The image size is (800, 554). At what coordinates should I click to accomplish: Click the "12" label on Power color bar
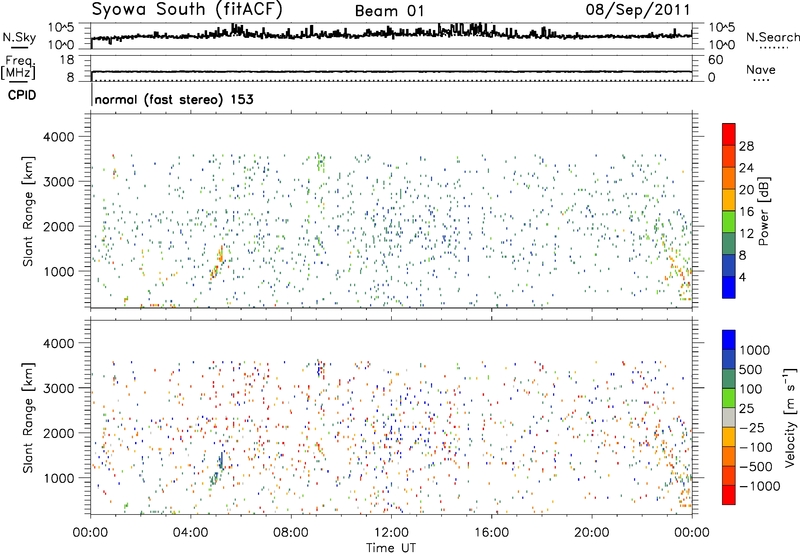click(x=746, y=234)
